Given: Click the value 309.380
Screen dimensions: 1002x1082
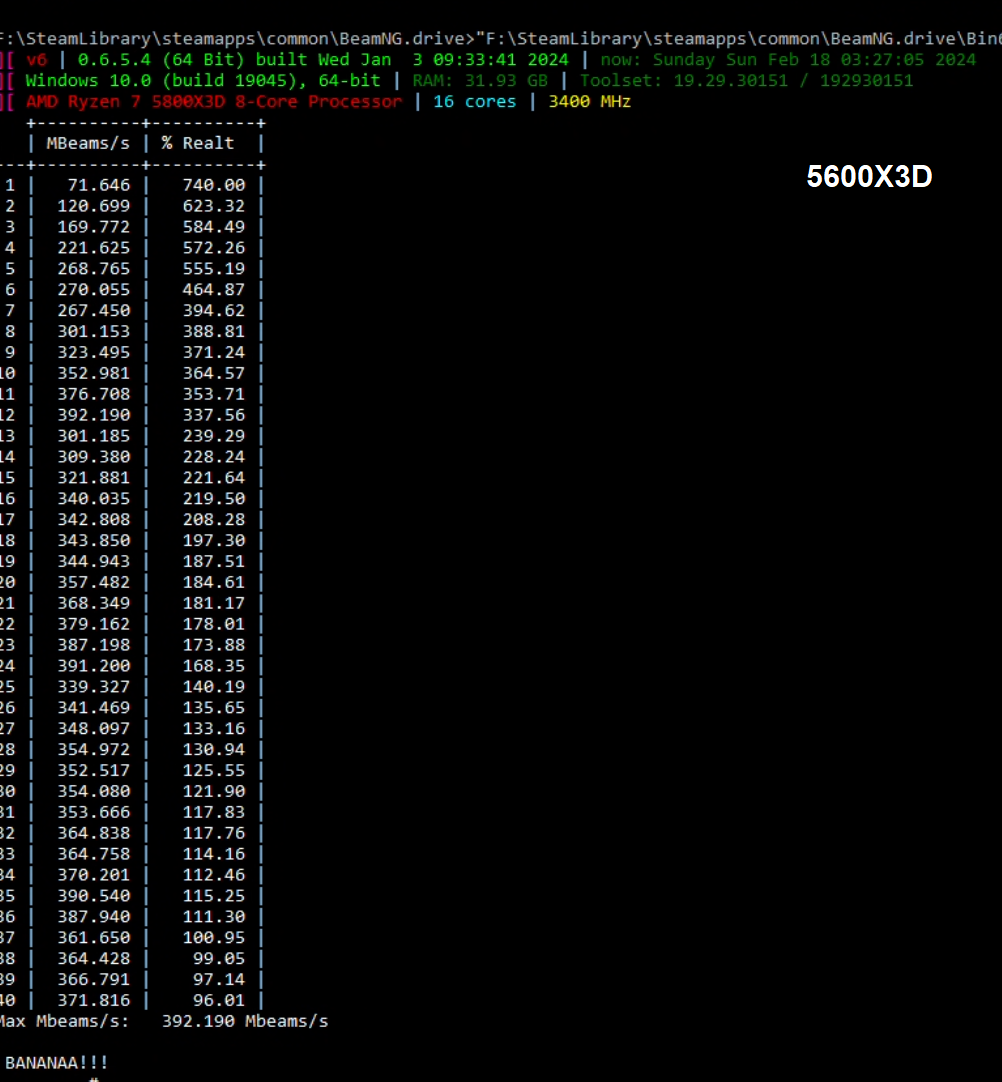Looking at the screenshot, I should coord(93,457).
